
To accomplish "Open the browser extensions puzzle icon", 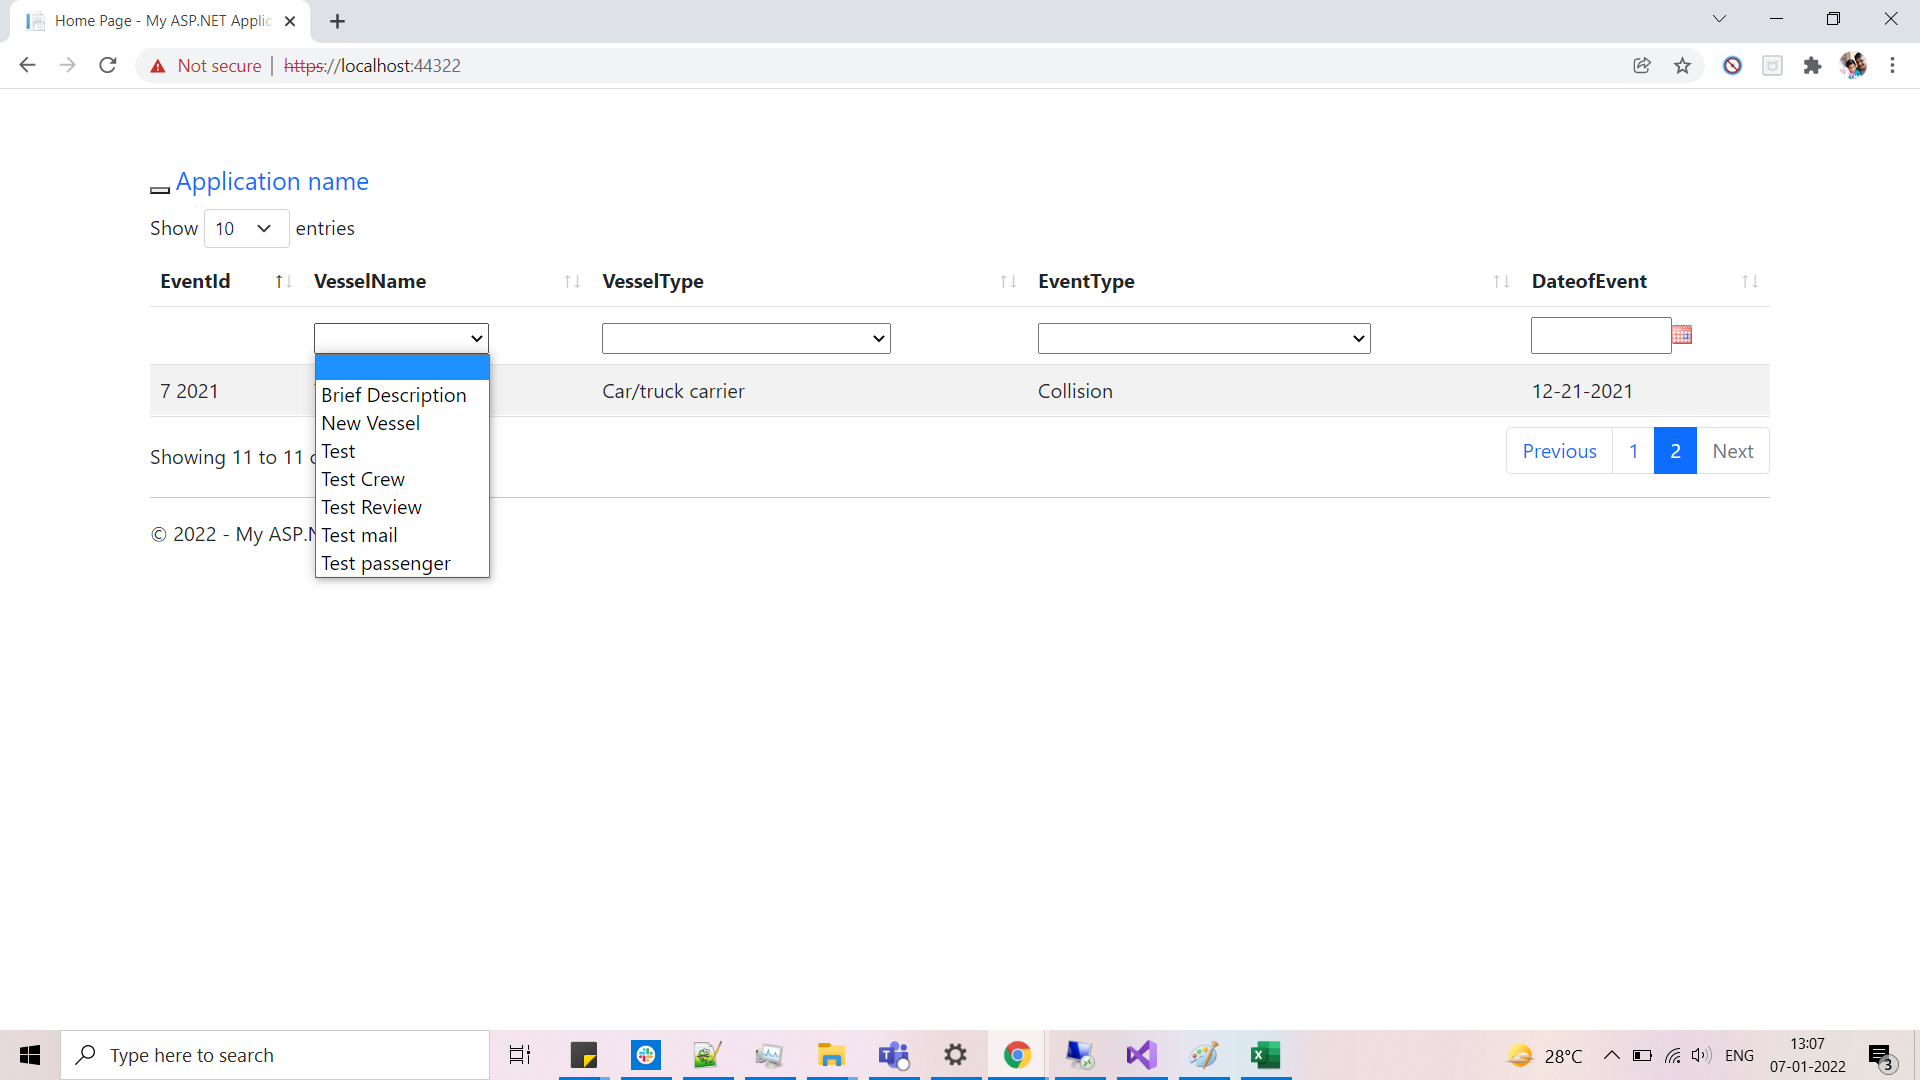I will tap(1813, 65).
